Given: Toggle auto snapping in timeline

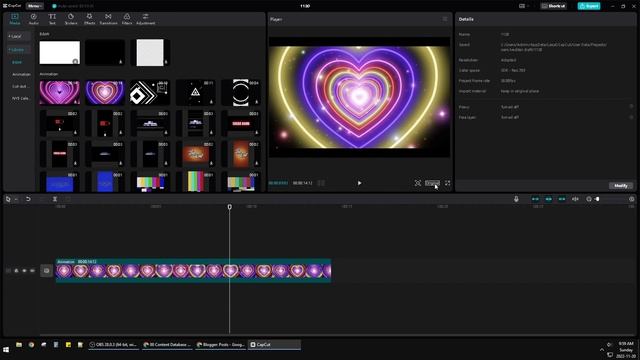Looking at the screenshot, I should click(549, 199).
